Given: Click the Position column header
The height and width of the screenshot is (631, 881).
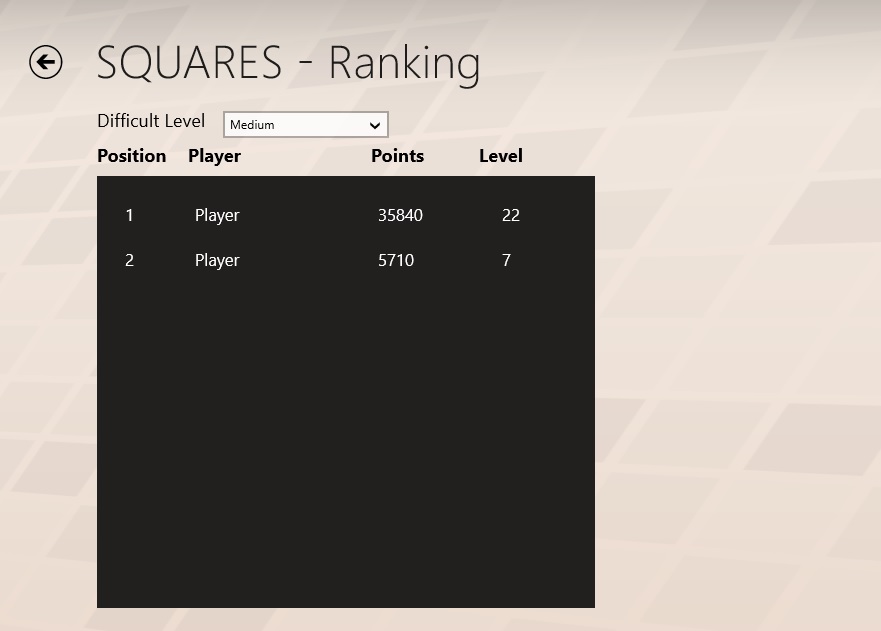Looking at the screenshot, I should pos(131,156).
